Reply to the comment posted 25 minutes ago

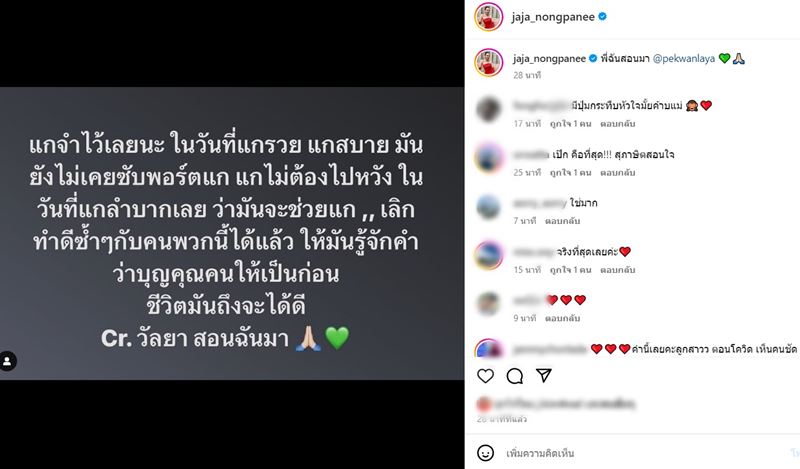(x=617, y=172)
